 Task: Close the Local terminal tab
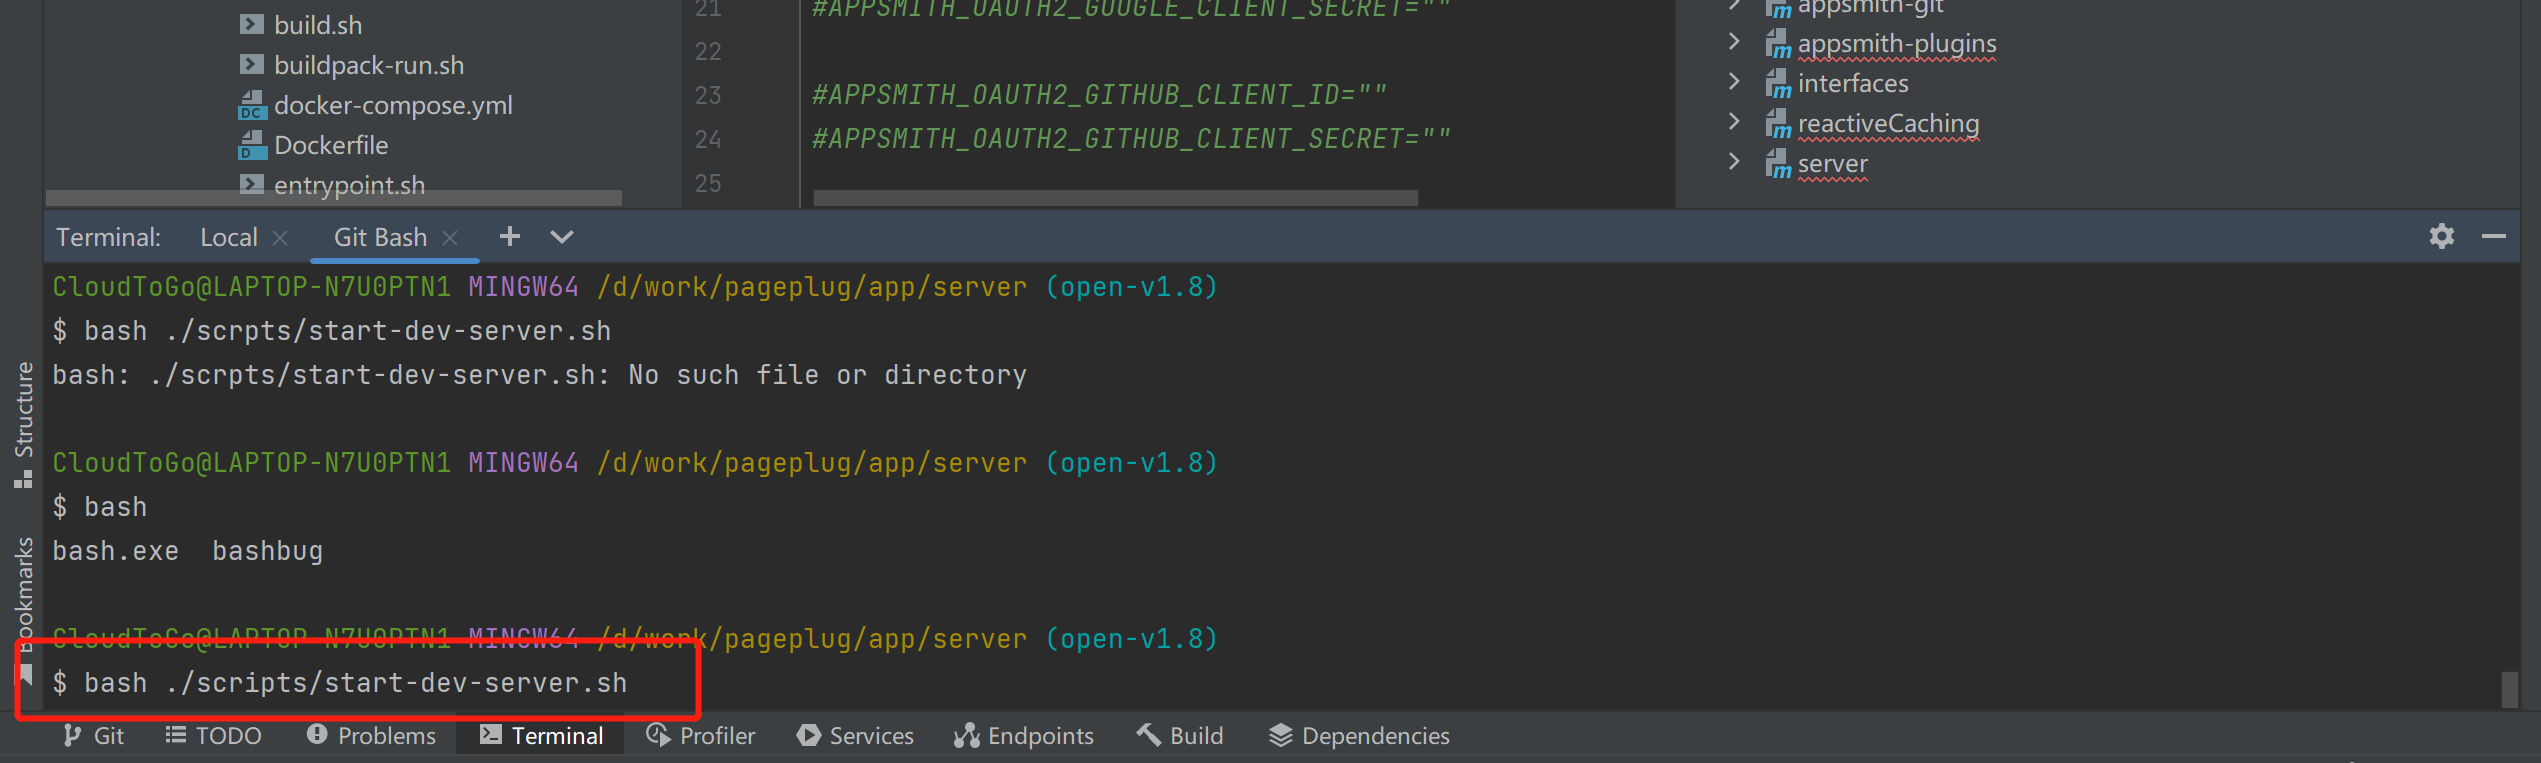(281, 238)
